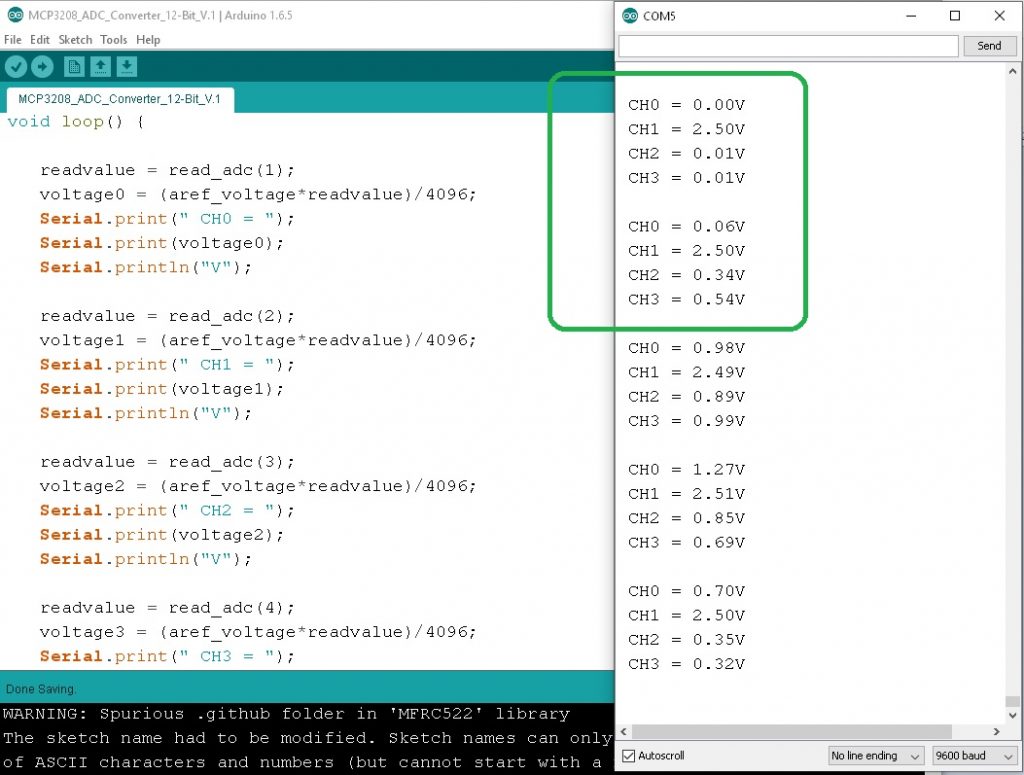
Task: Click the Serial.print(" CH1 = ") line
Action: (167, 365)
